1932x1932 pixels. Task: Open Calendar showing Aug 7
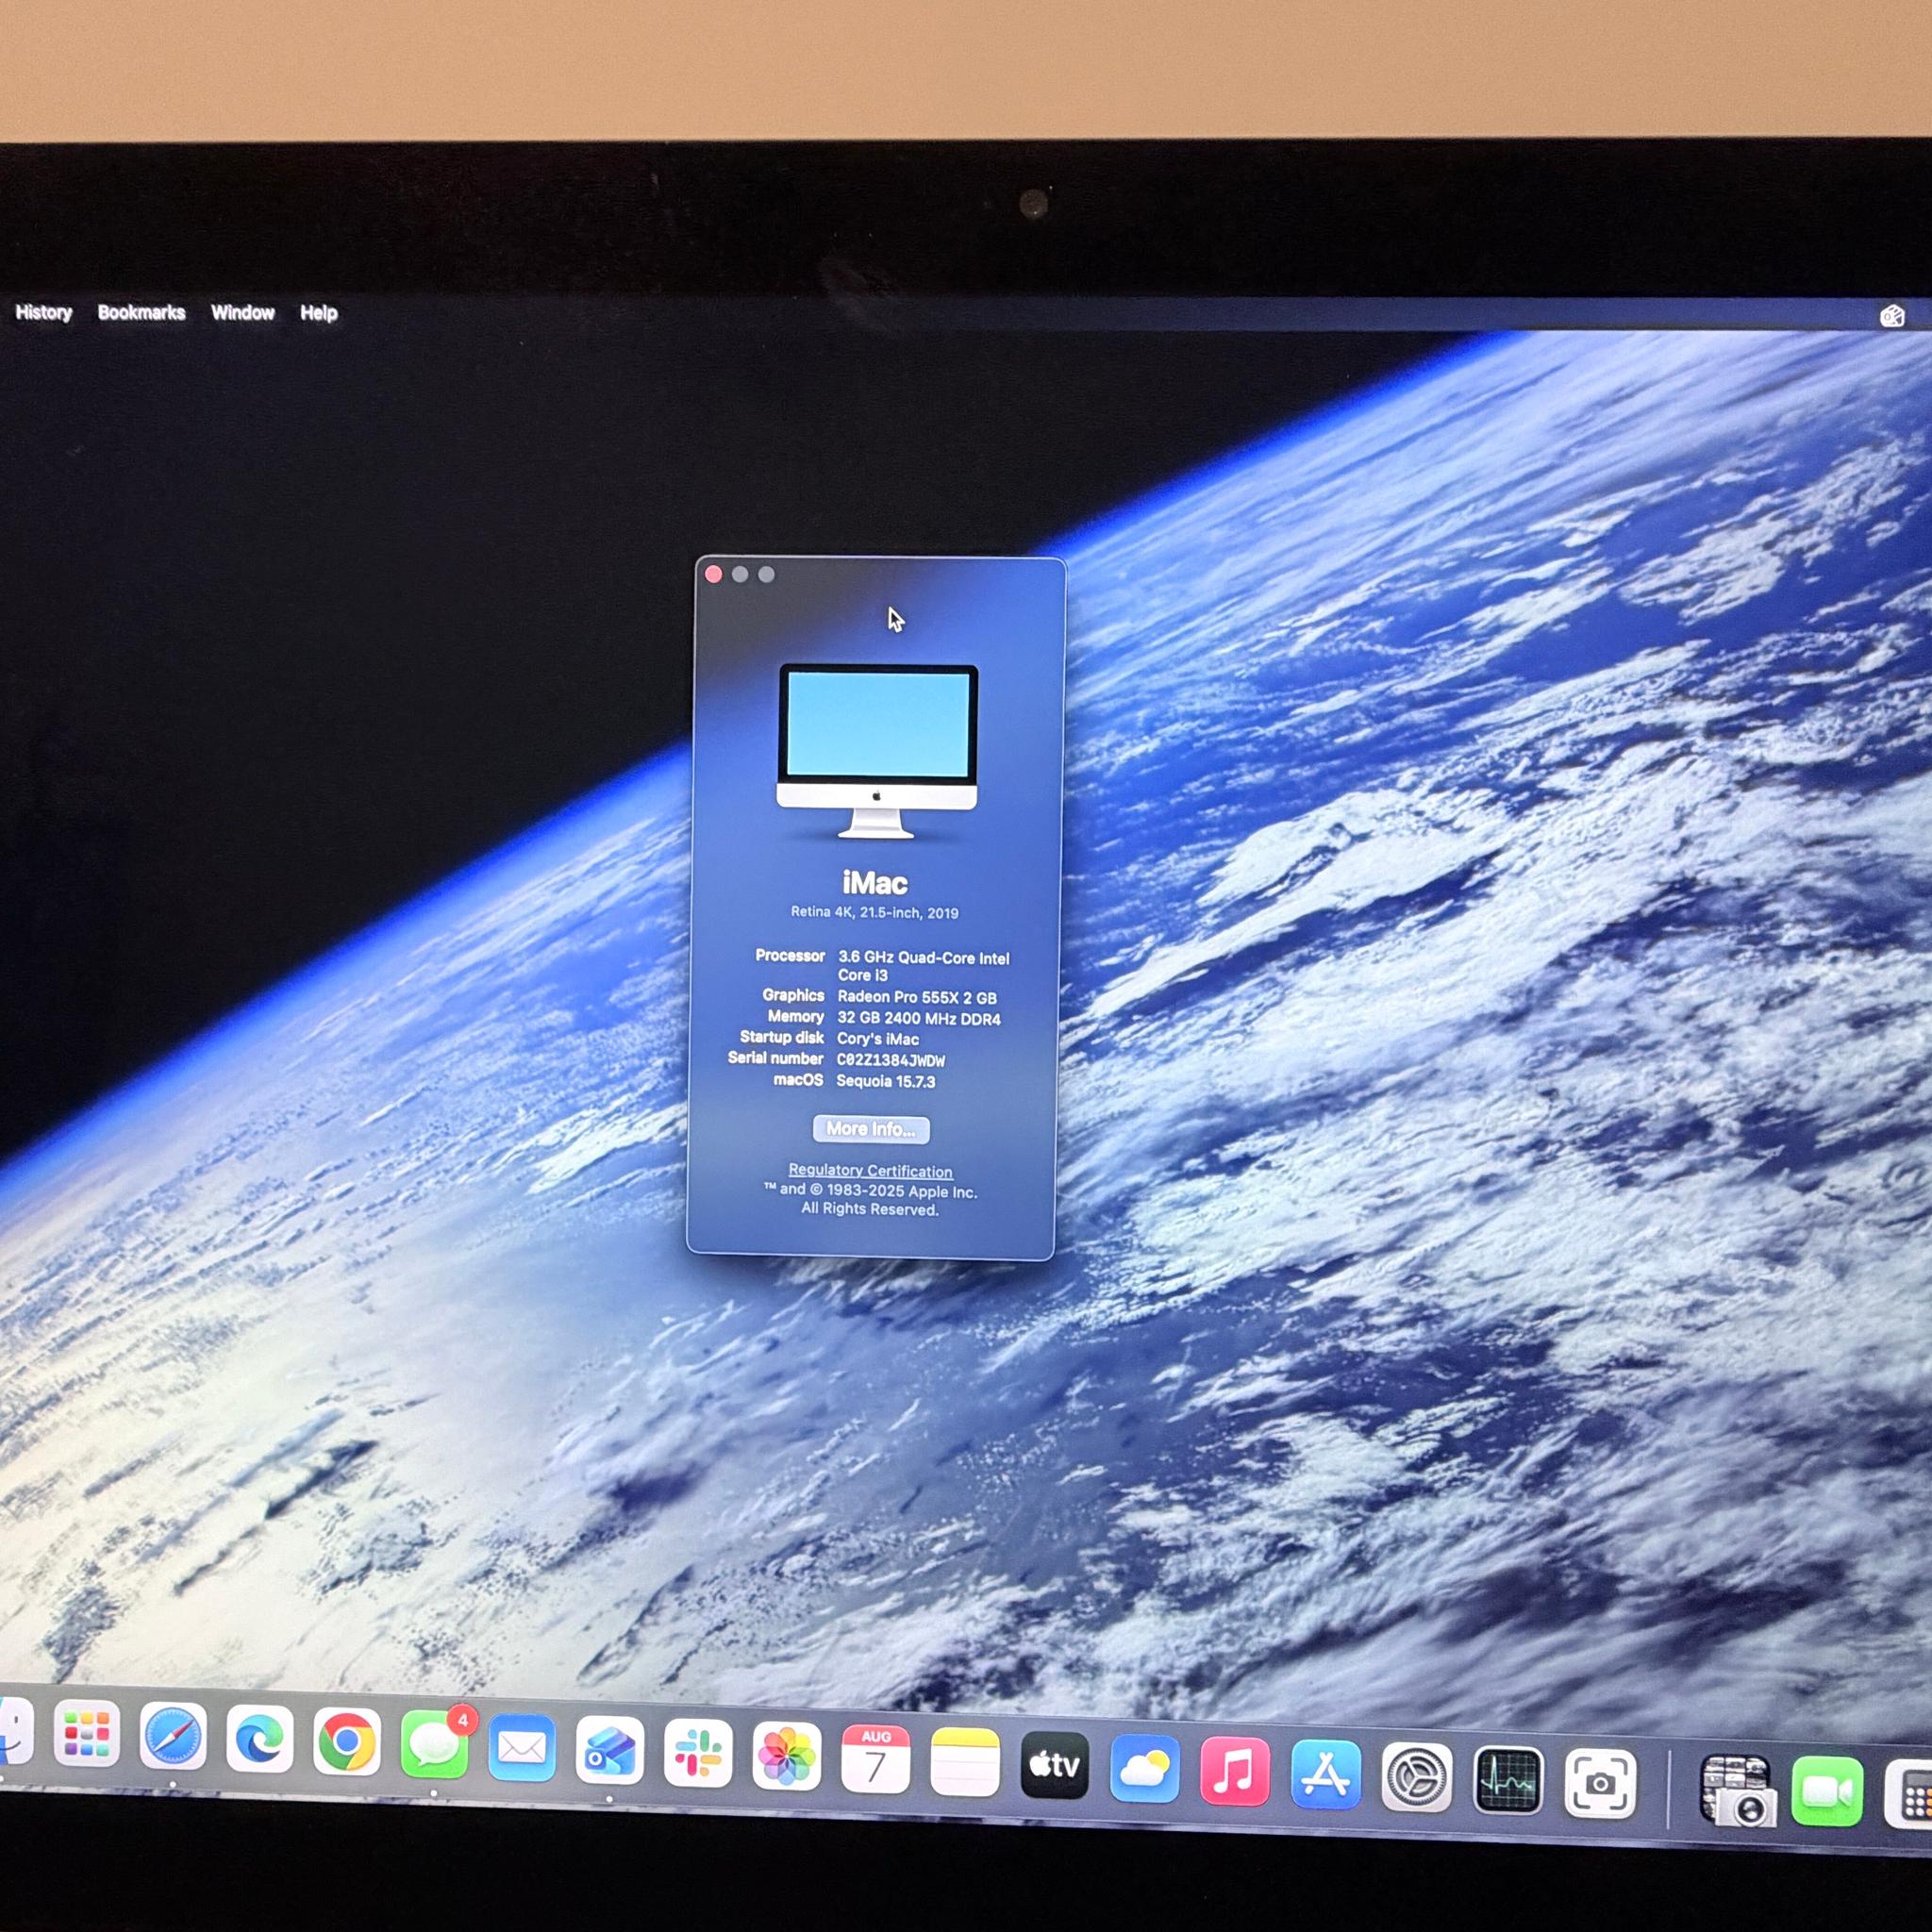tap(876, 1761)
